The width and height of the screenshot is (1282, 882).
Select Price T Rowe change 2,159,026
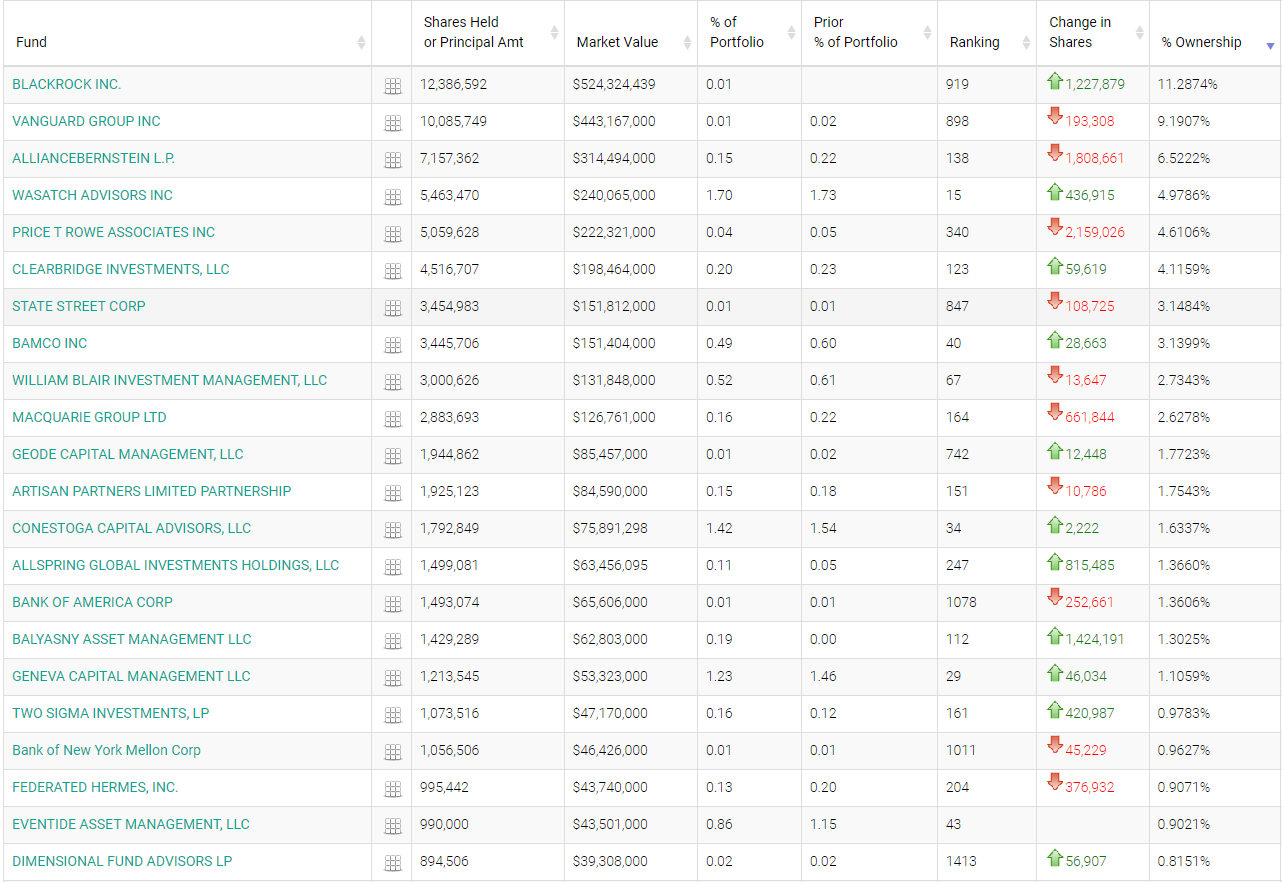pos(1095,232)
